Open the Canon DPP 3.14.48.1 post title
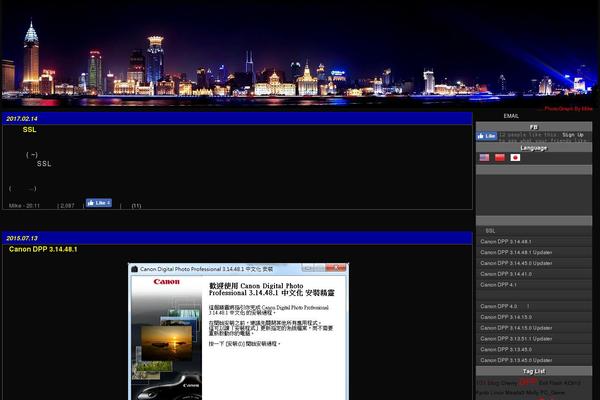Screen dimensions: 600x400 43,249
